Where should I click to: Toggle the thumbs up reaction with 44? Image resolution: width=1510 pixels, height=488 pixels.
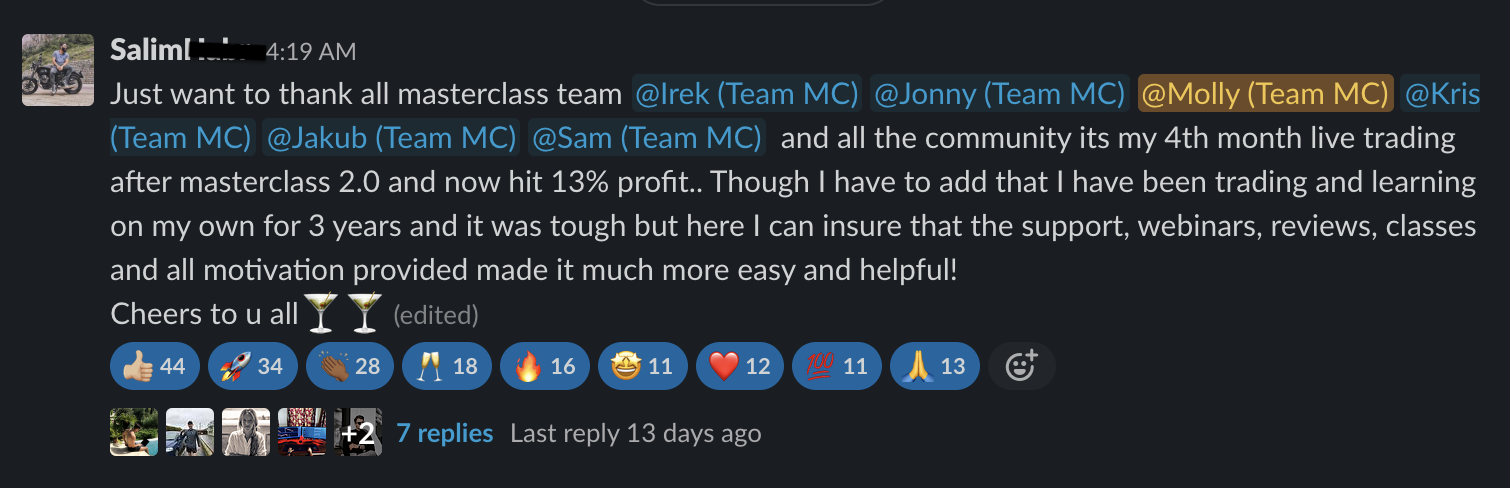pyautogui.click(x=155, y=366)
